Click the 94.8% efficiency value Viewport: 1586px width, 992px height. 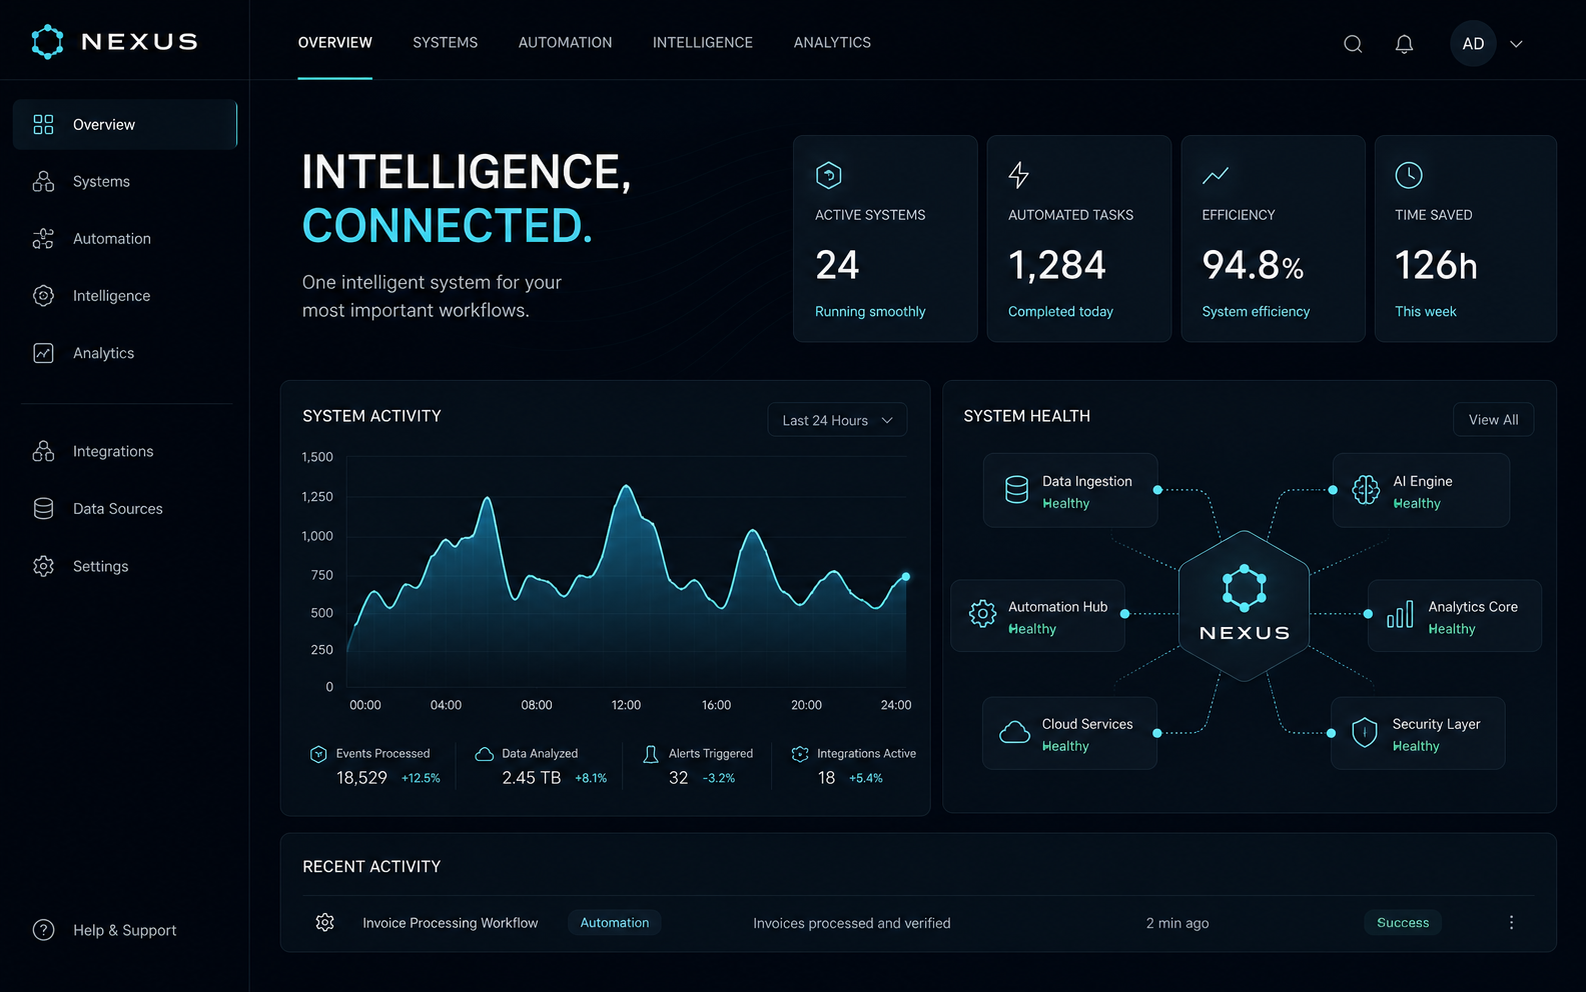point(1253,266)
